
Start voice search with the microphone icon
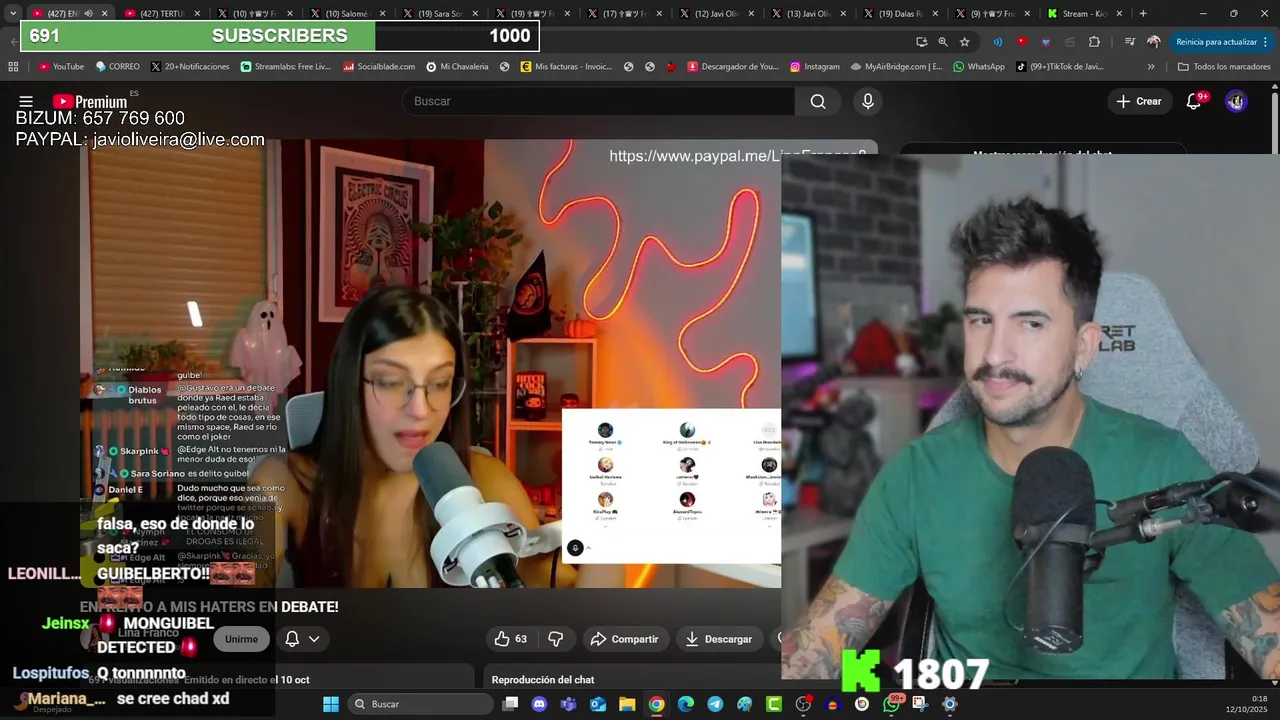[868, 101]
